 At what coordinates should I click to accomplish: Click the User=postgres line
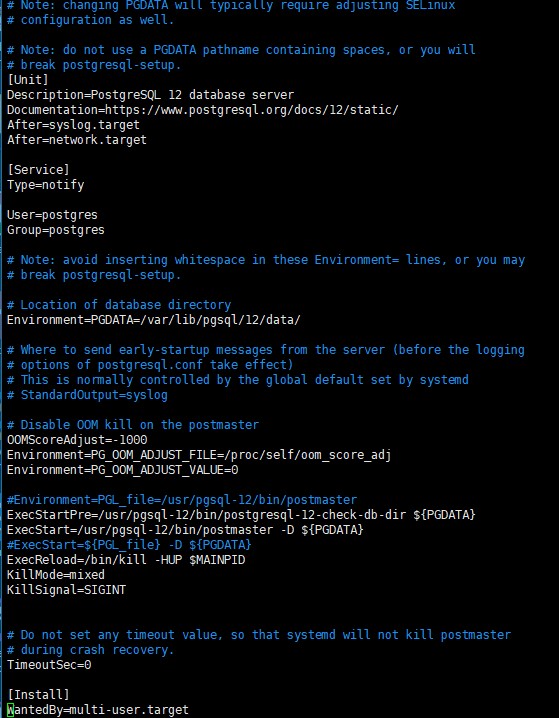tap(52, 215)
